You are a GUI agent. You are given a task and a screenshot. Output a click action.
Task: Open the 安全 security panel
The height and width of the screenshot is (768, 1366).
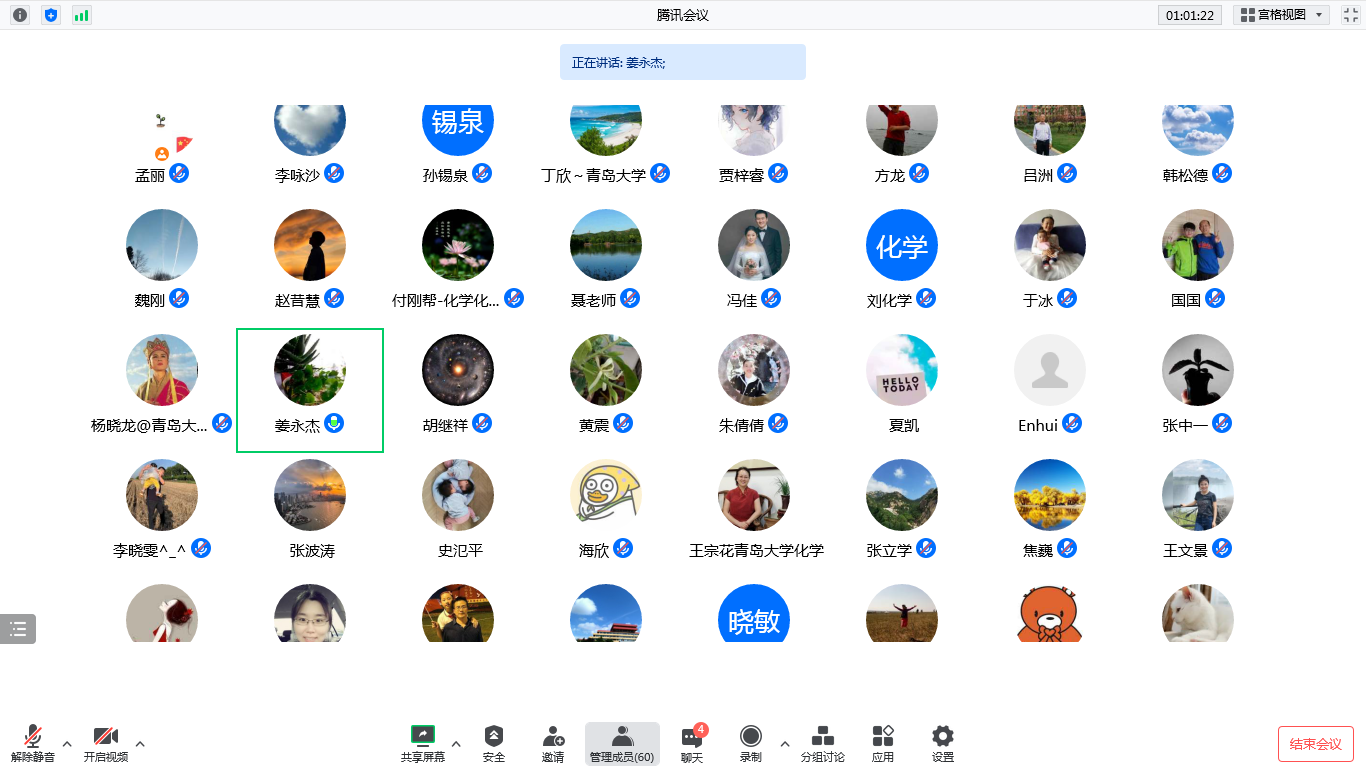[x=494, y=744]
